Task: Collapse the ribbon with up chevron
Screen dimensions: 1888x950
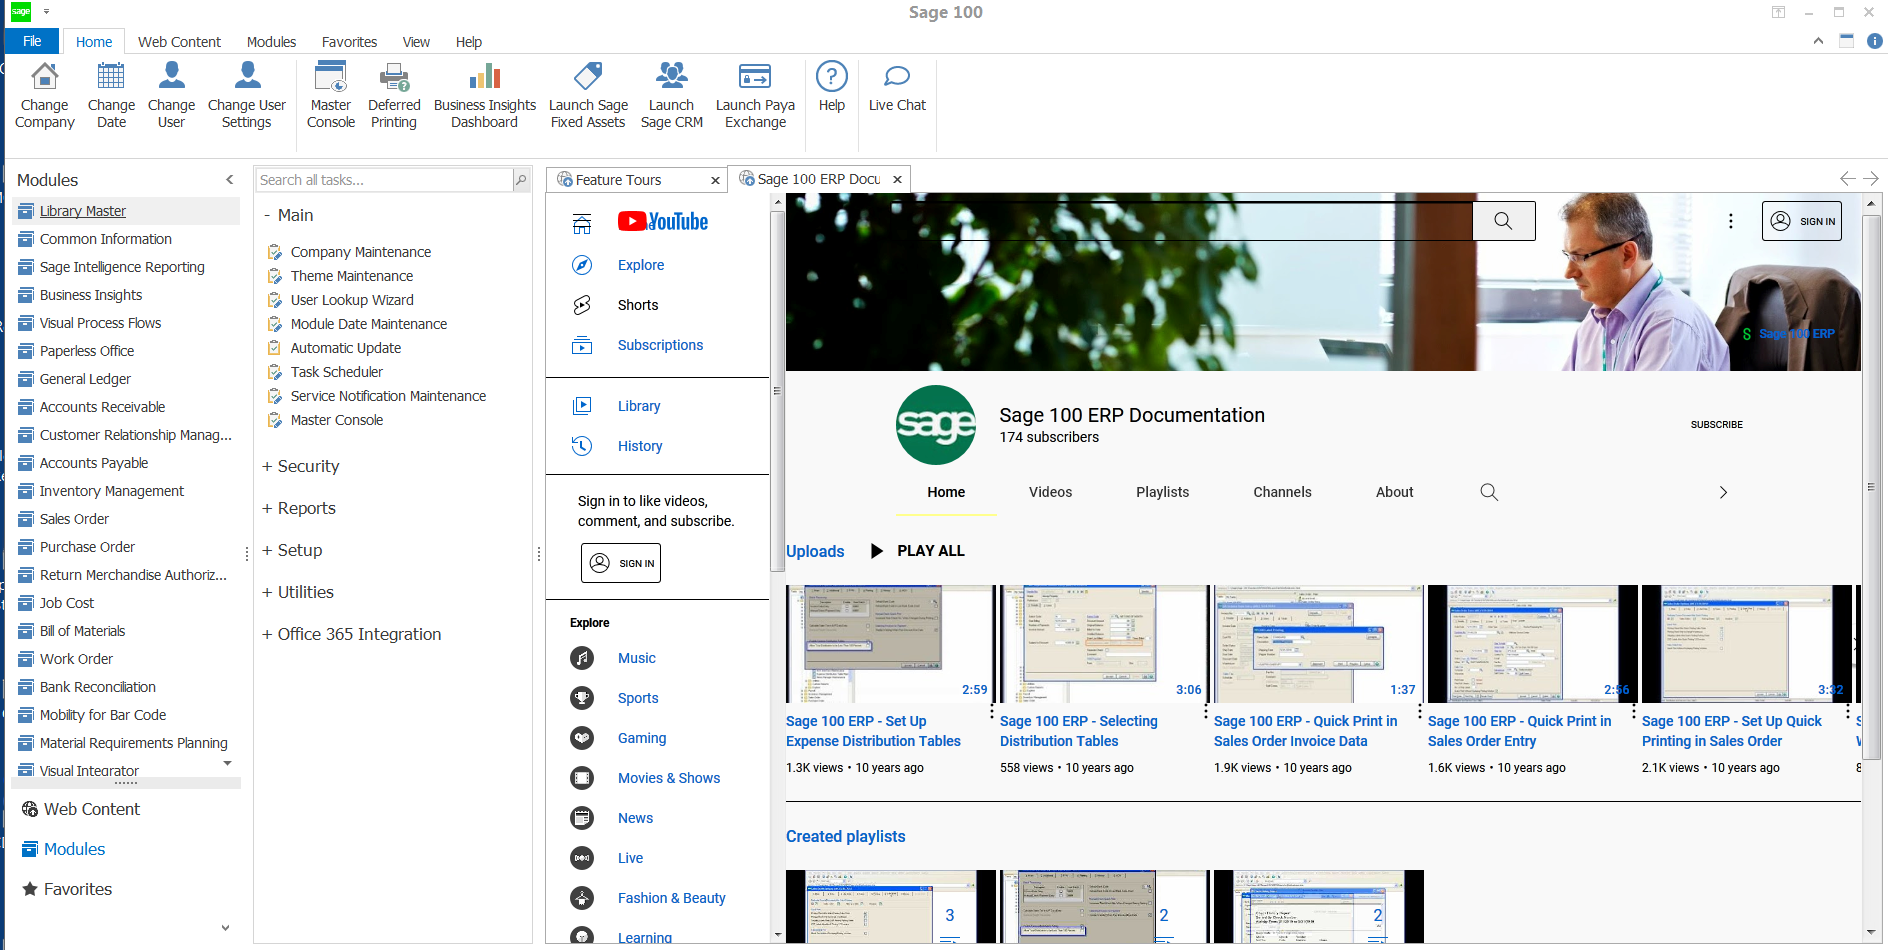Action: [x=1818, y=41]
